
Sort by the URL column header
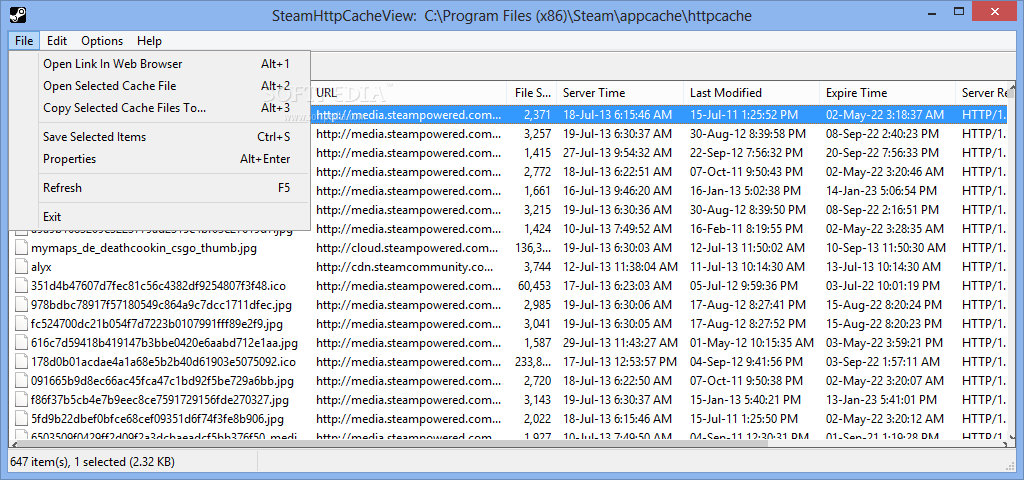408,93
